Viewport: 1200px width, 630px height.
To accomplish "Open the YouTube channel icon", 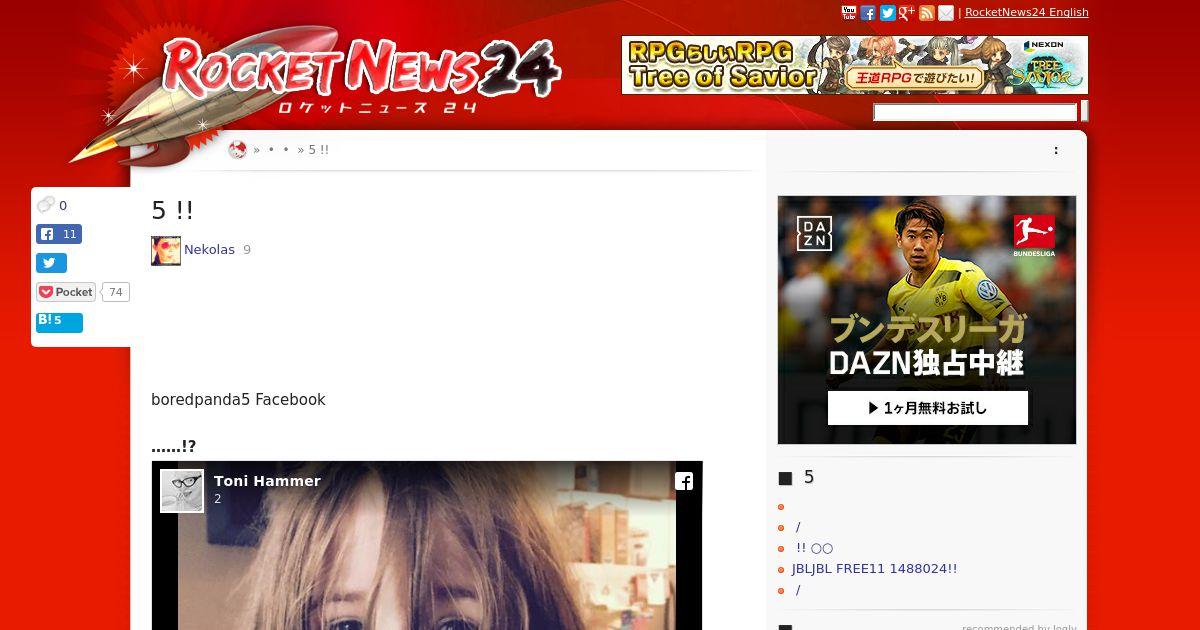I will pyautogui.click(x=849, y=13).
